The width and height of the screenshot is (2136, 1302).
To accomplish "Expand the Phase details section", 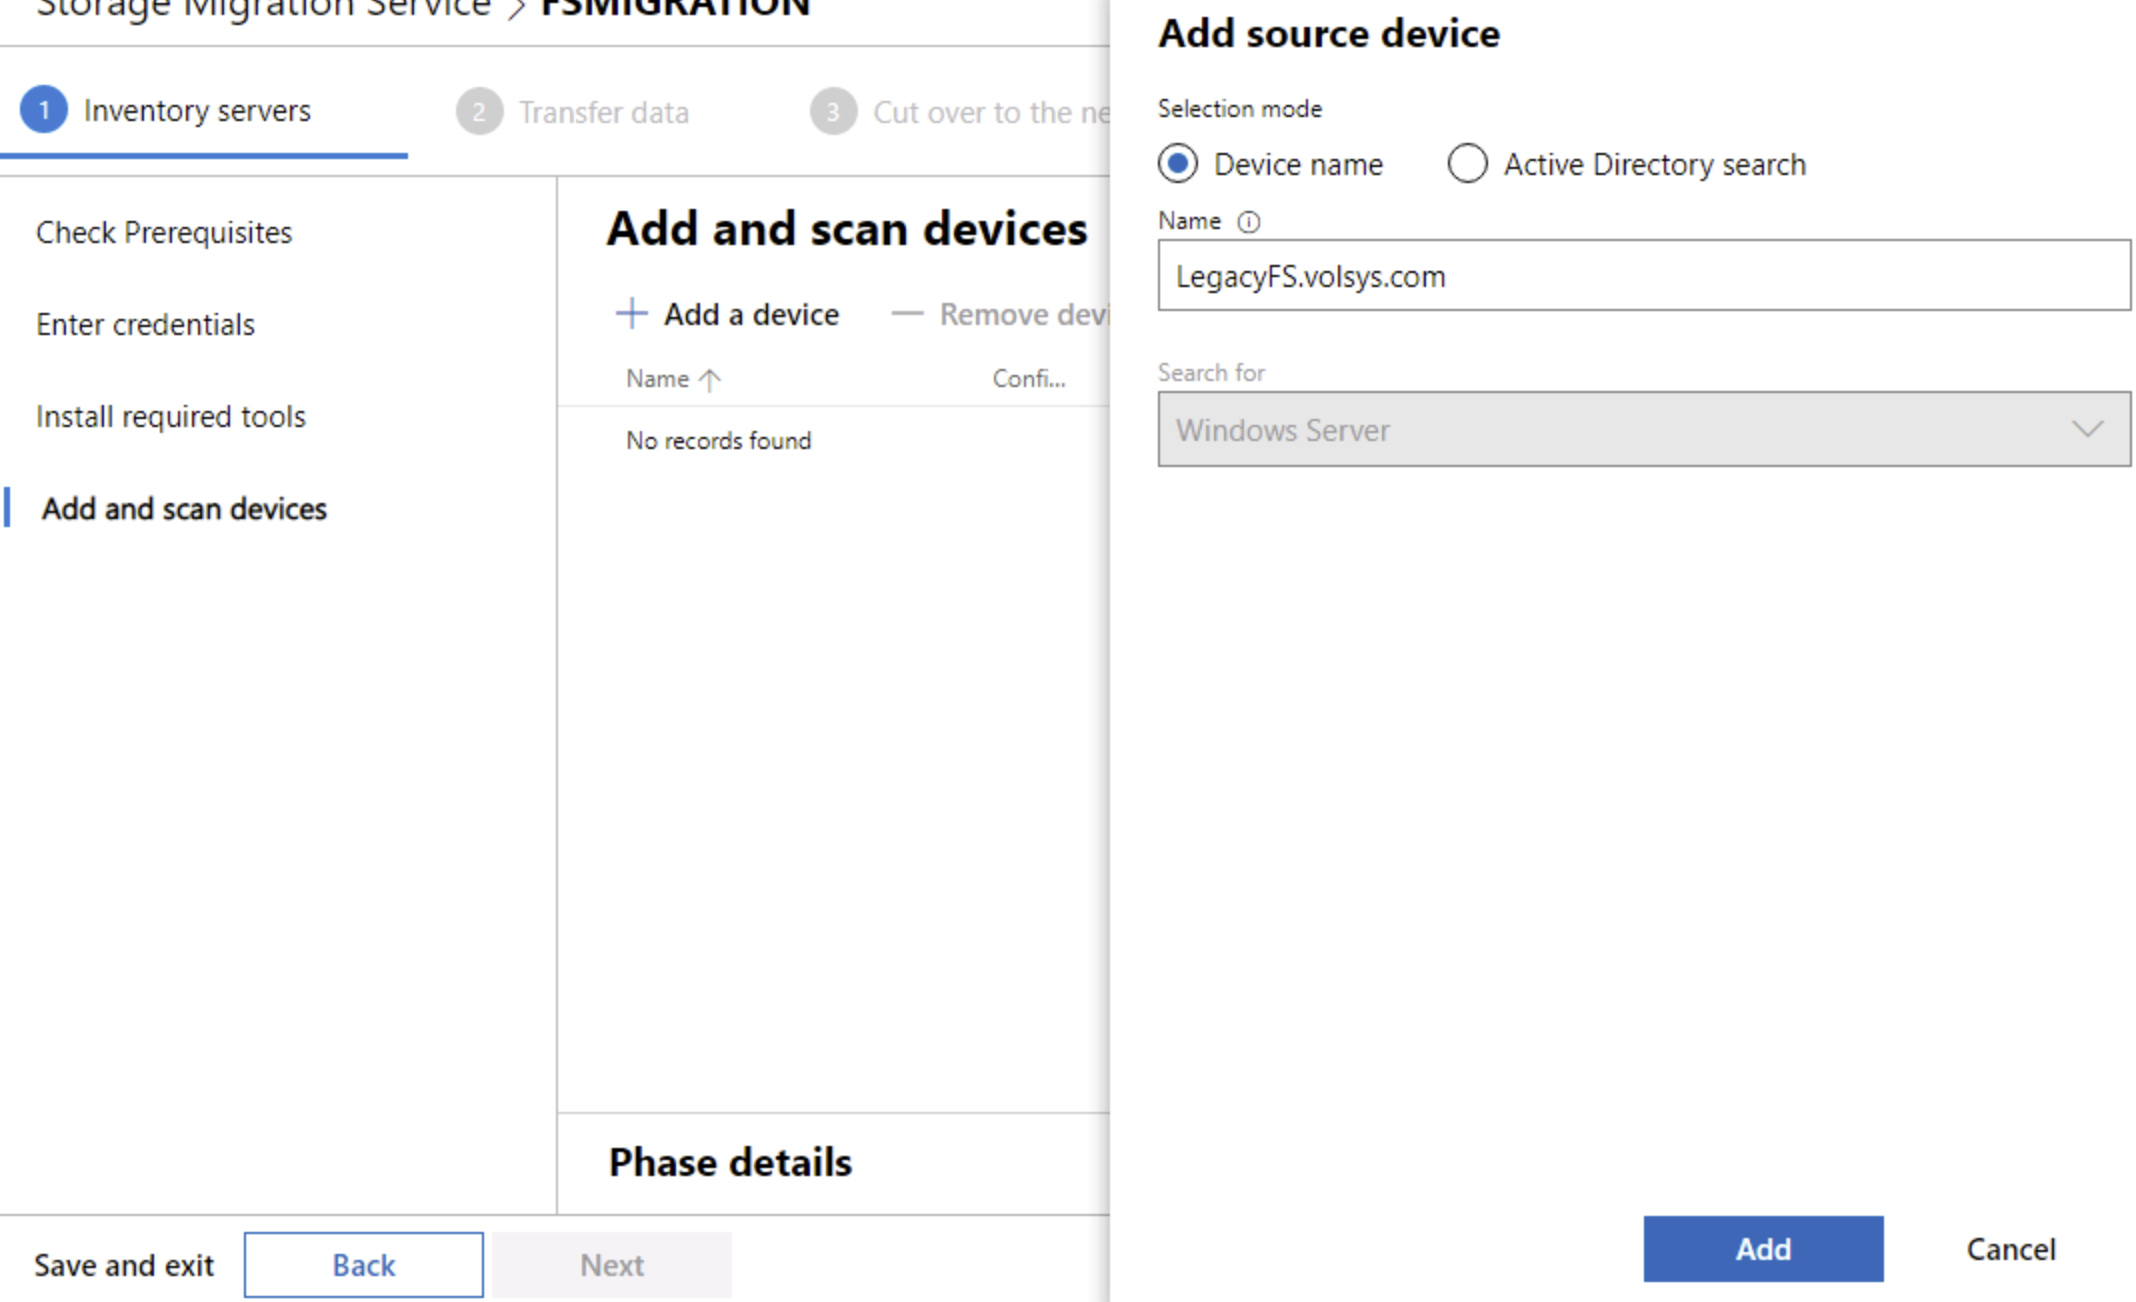I will (729, 1161).
